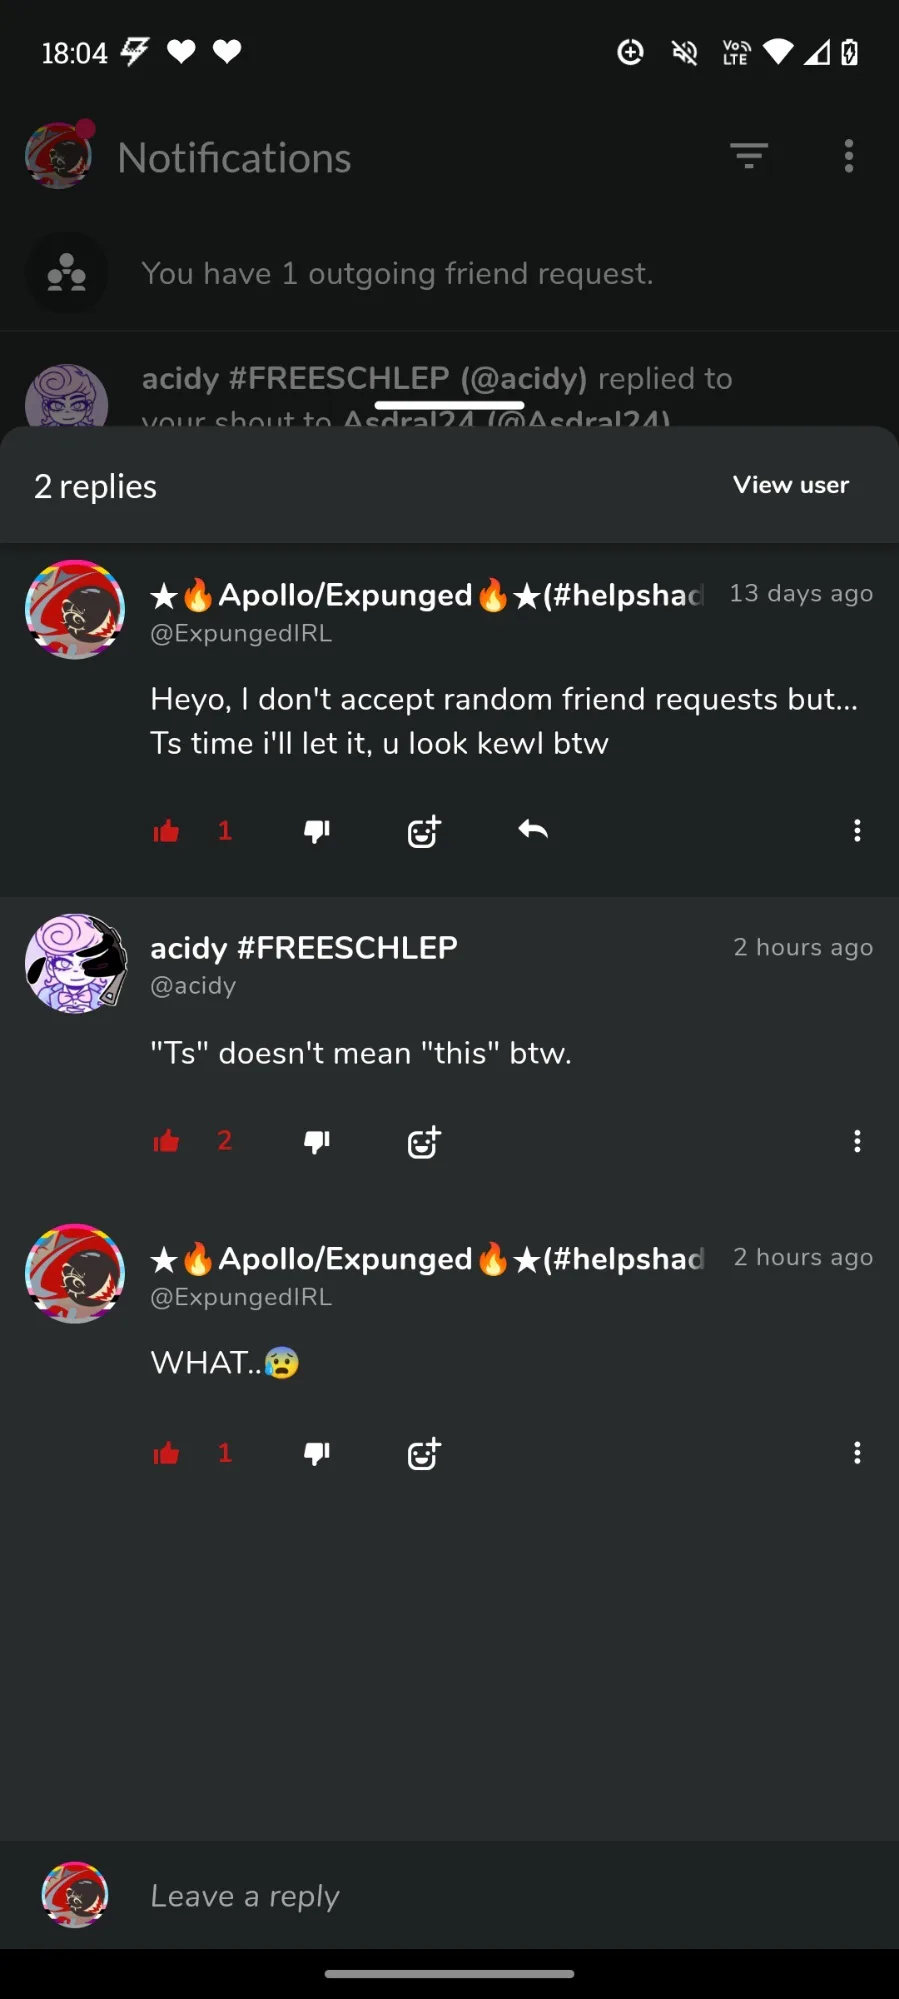Dislike acidy's "Ts" comment
The image size is (899, 1999).
[x=317, y=1141]
